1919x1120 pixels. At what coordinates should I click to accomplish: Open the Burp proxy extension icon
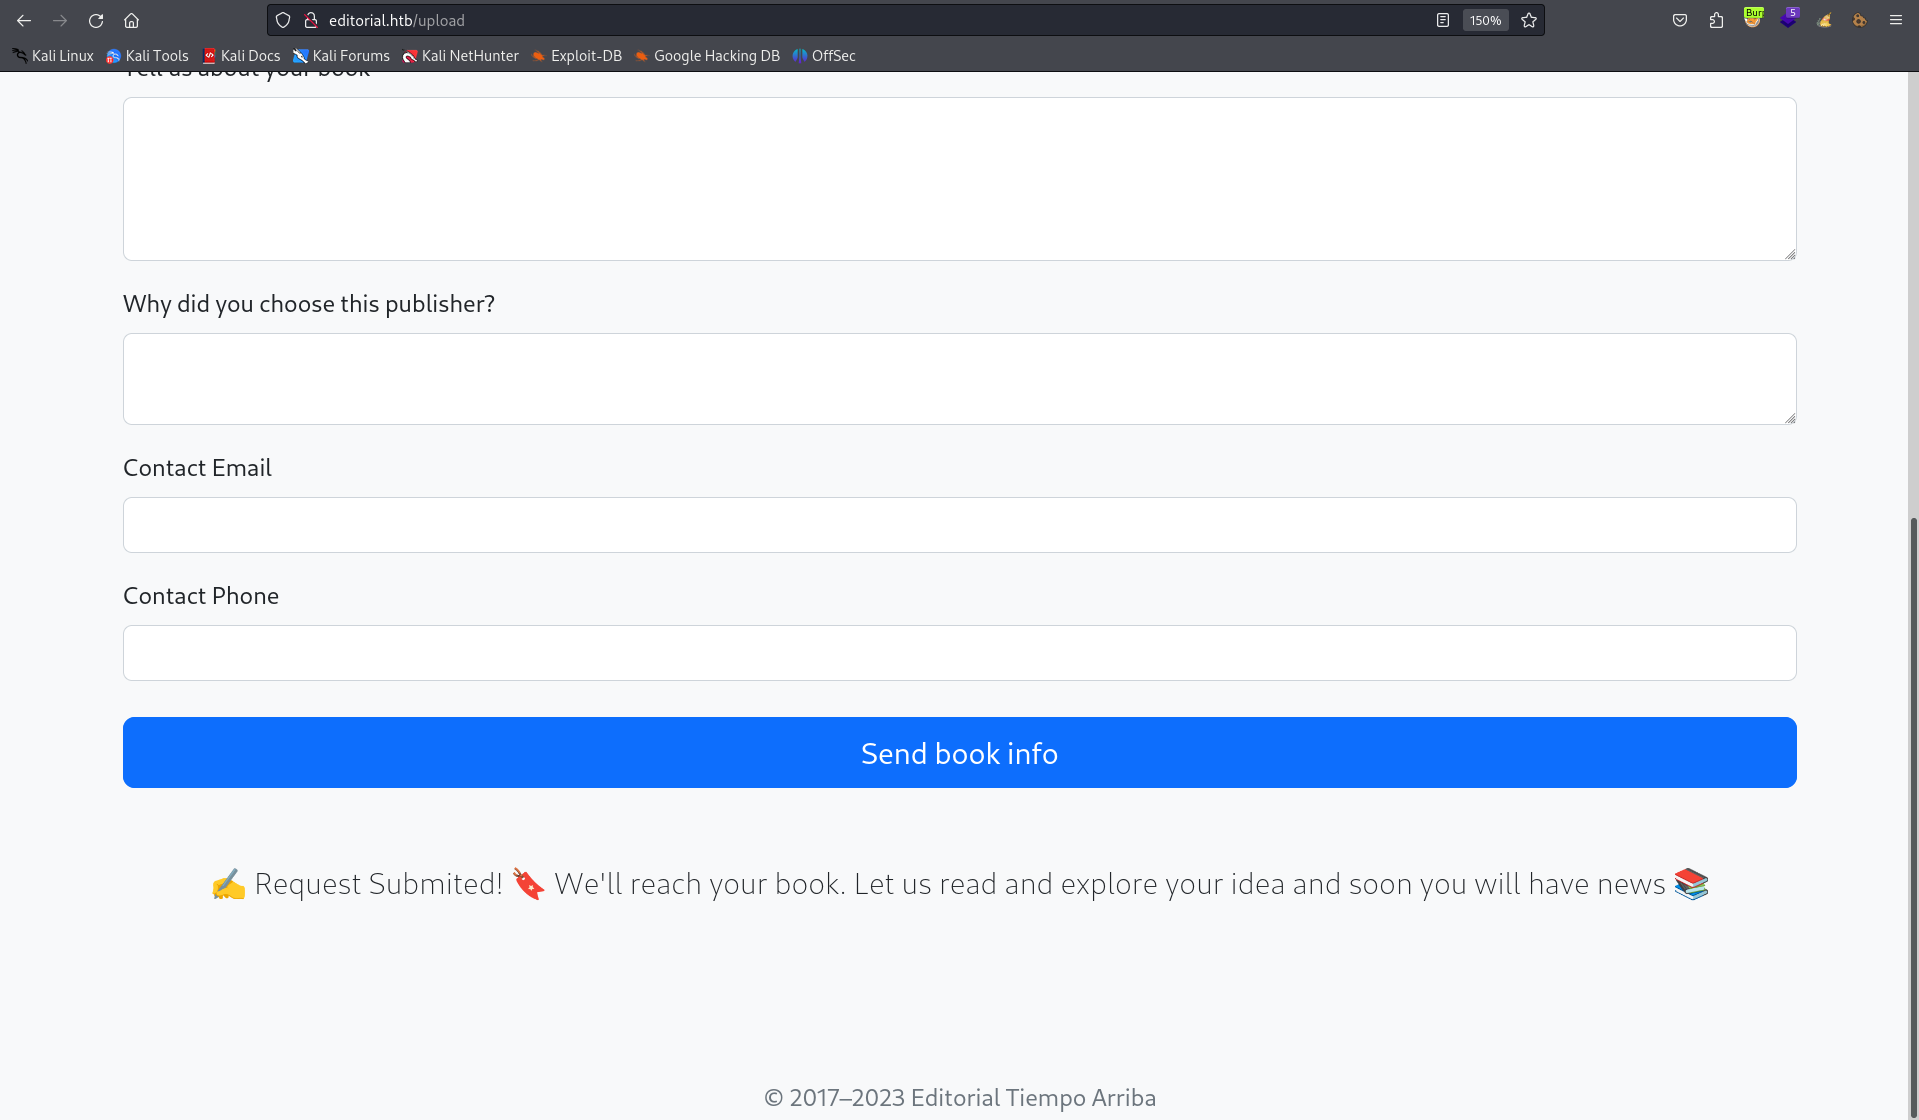click(x=1752, y=18)
